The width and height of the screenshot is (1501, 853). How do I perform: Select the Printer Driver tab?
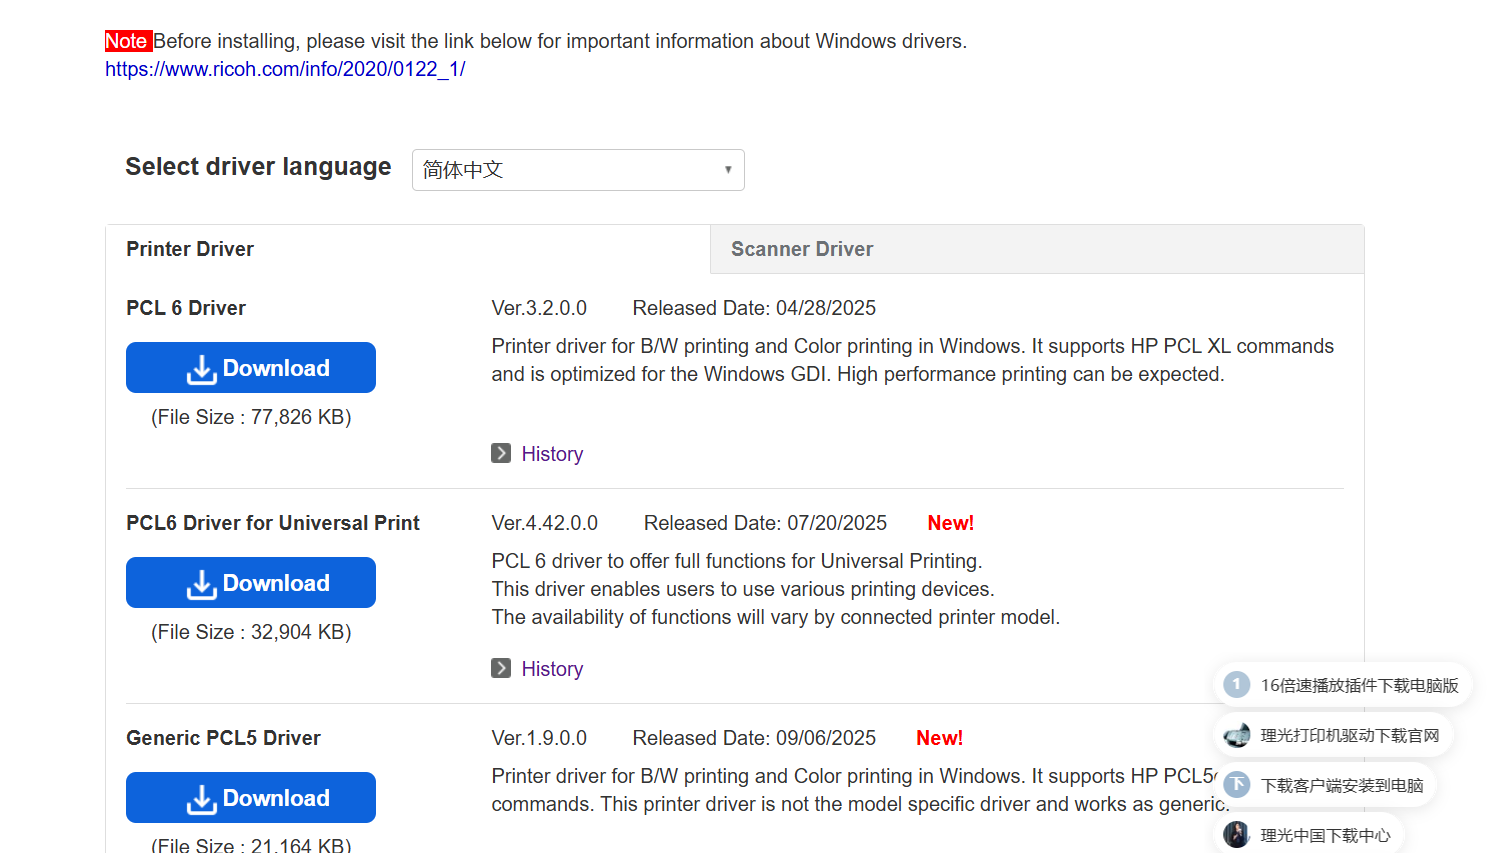point(190,249)
